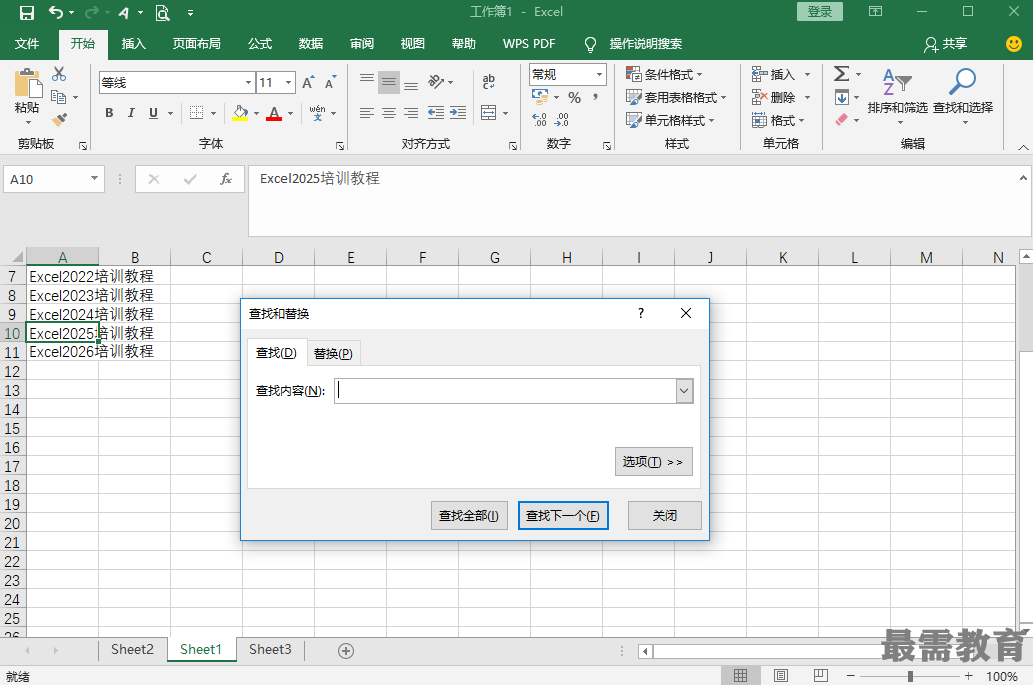Open the AutoSum function
This screenshot has height=685, width=1033.
[841, 74]
